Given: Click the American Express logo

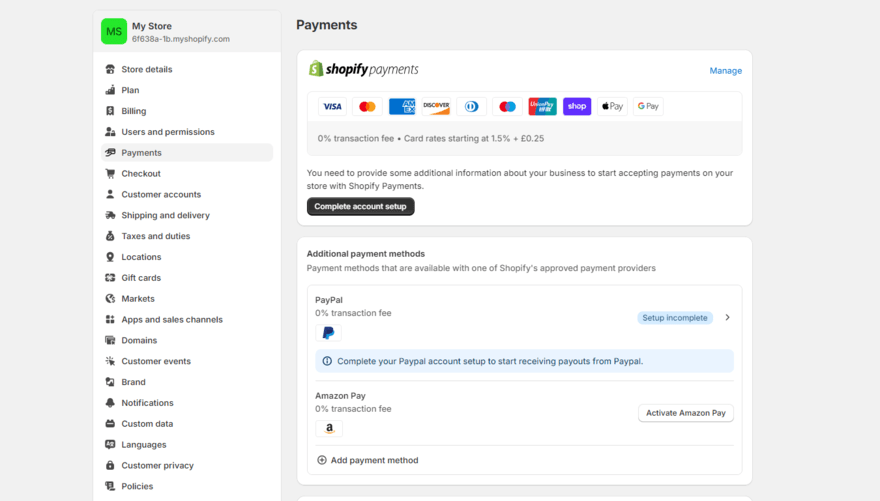Looking at the screenshot, I should pyautogui.click(x=402, y=106).
